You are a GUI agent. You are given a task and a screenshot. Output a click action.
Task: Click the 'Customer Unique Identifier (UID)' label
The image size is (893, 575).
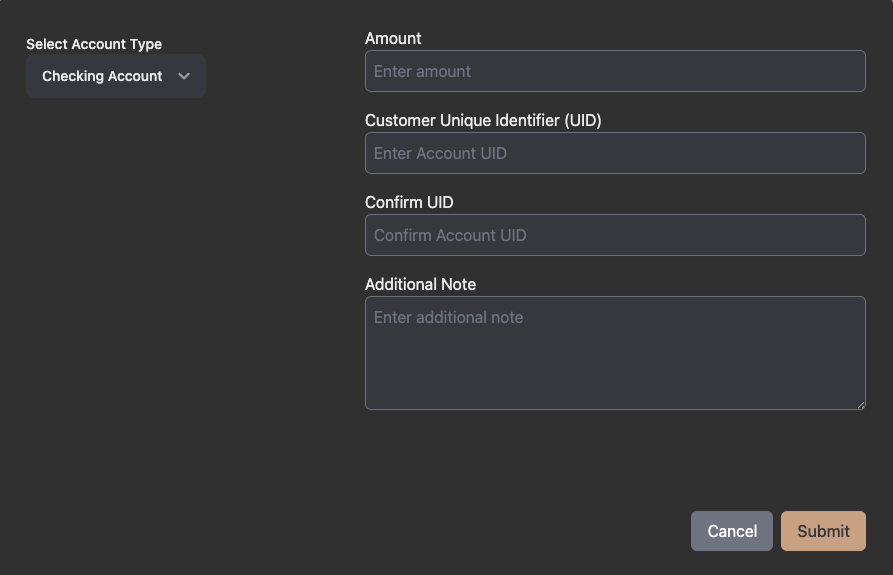[x=483, y=120]
